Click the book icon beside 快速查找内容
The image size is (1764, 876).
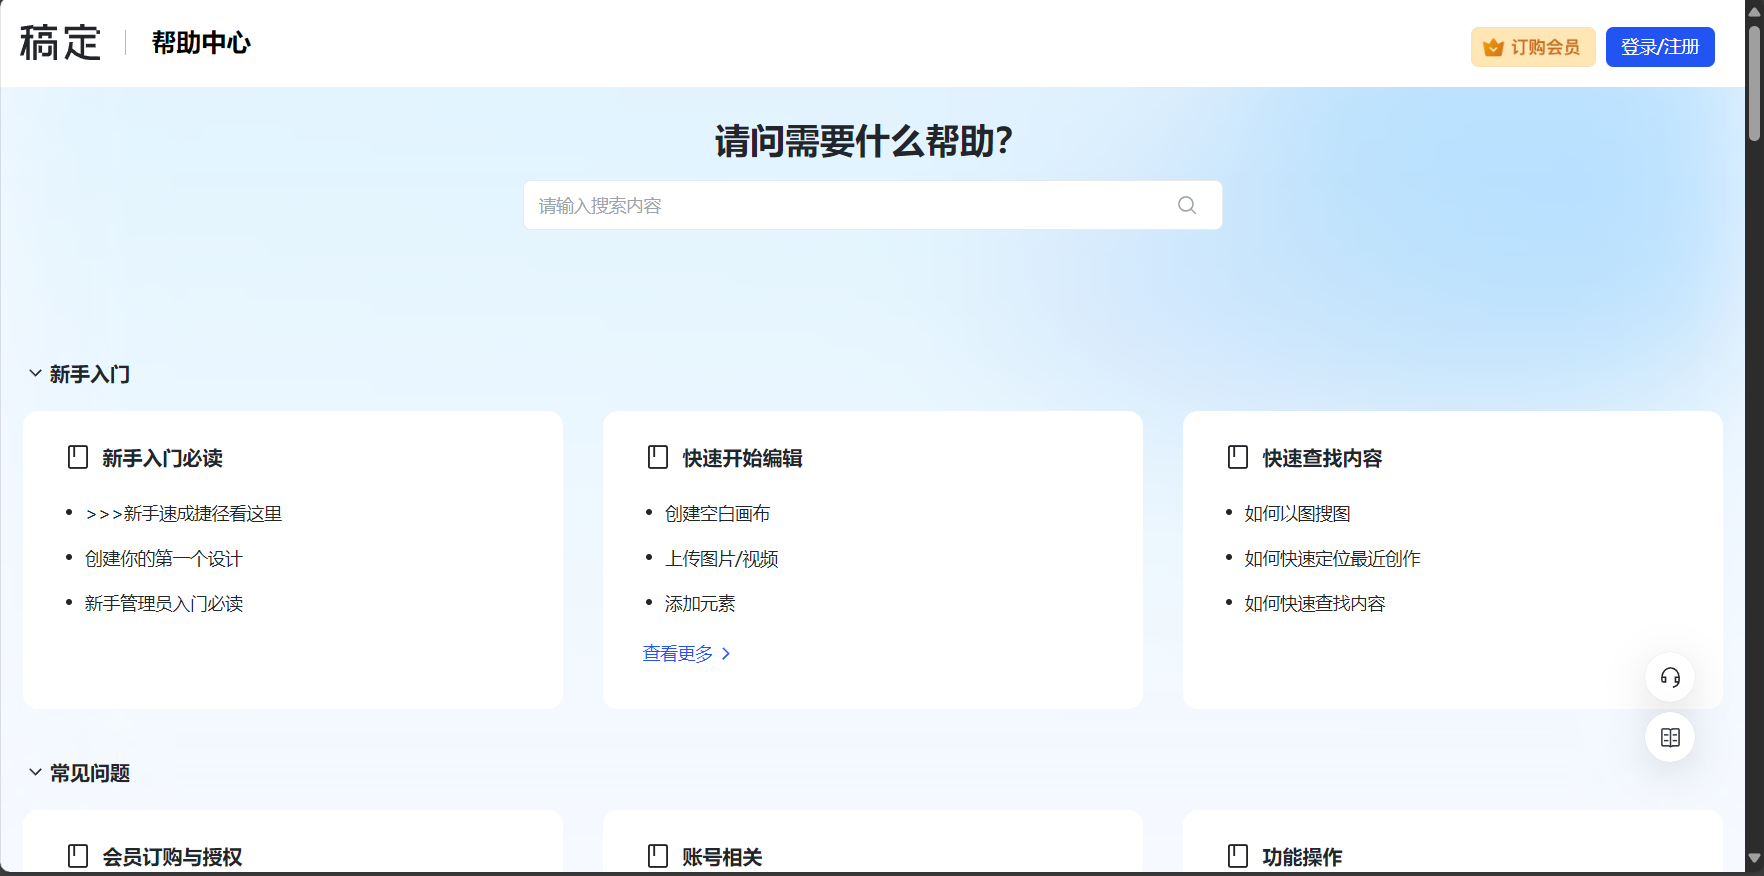(1238, 457)
